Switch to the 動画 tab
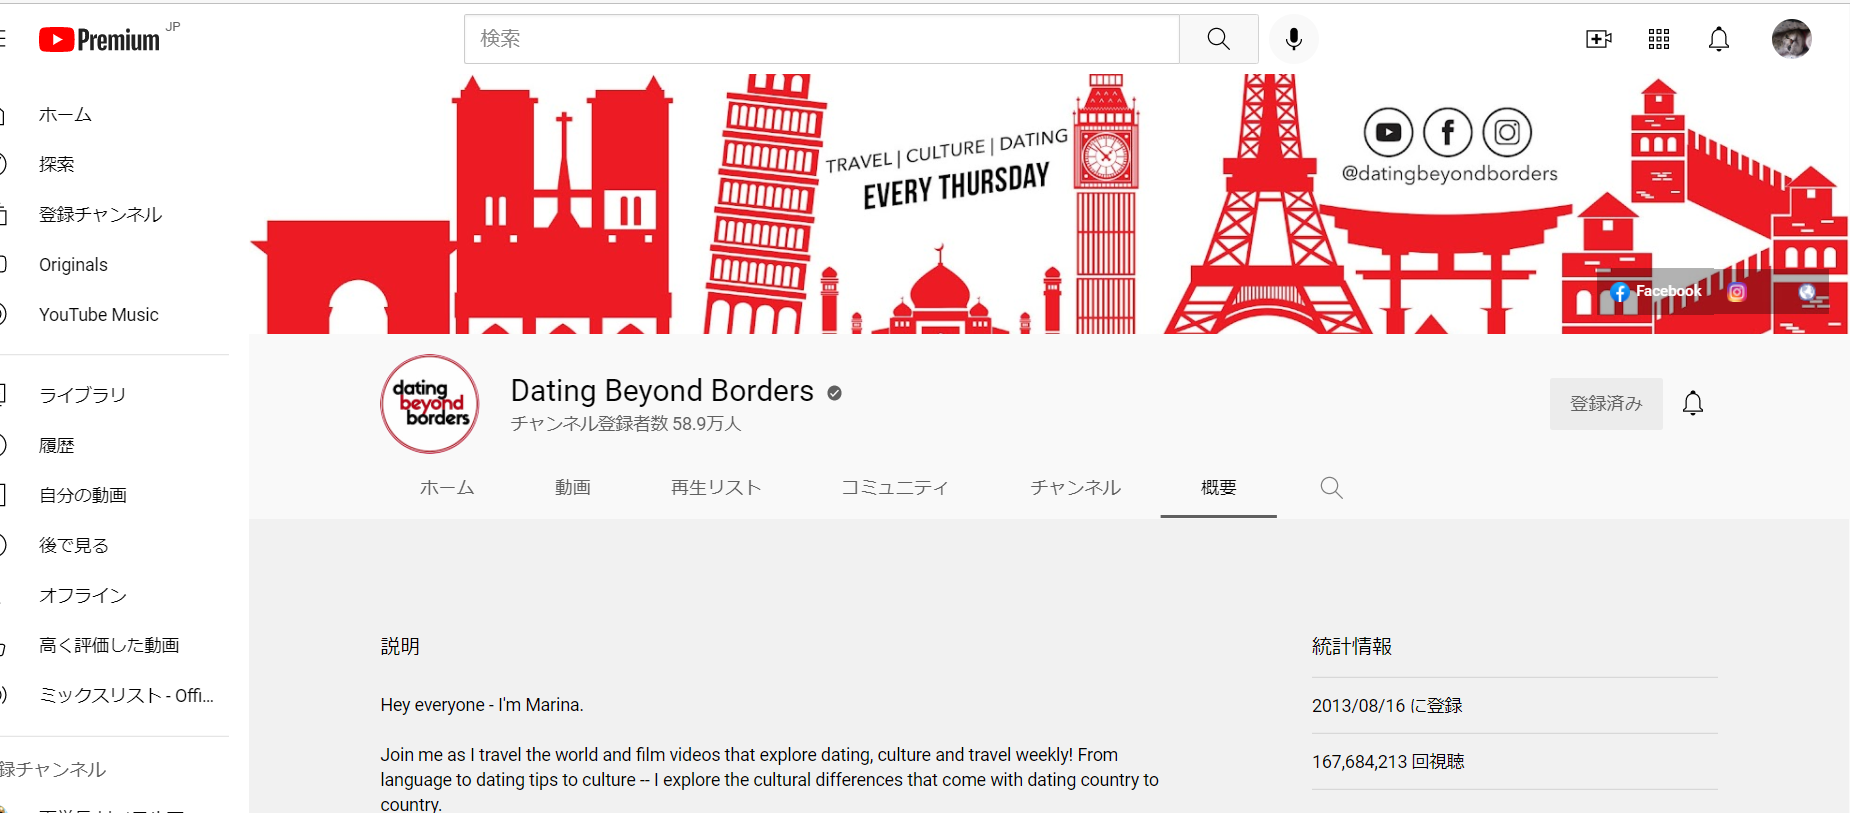Viewport: 1850px width, 813px height. (573, 487)
